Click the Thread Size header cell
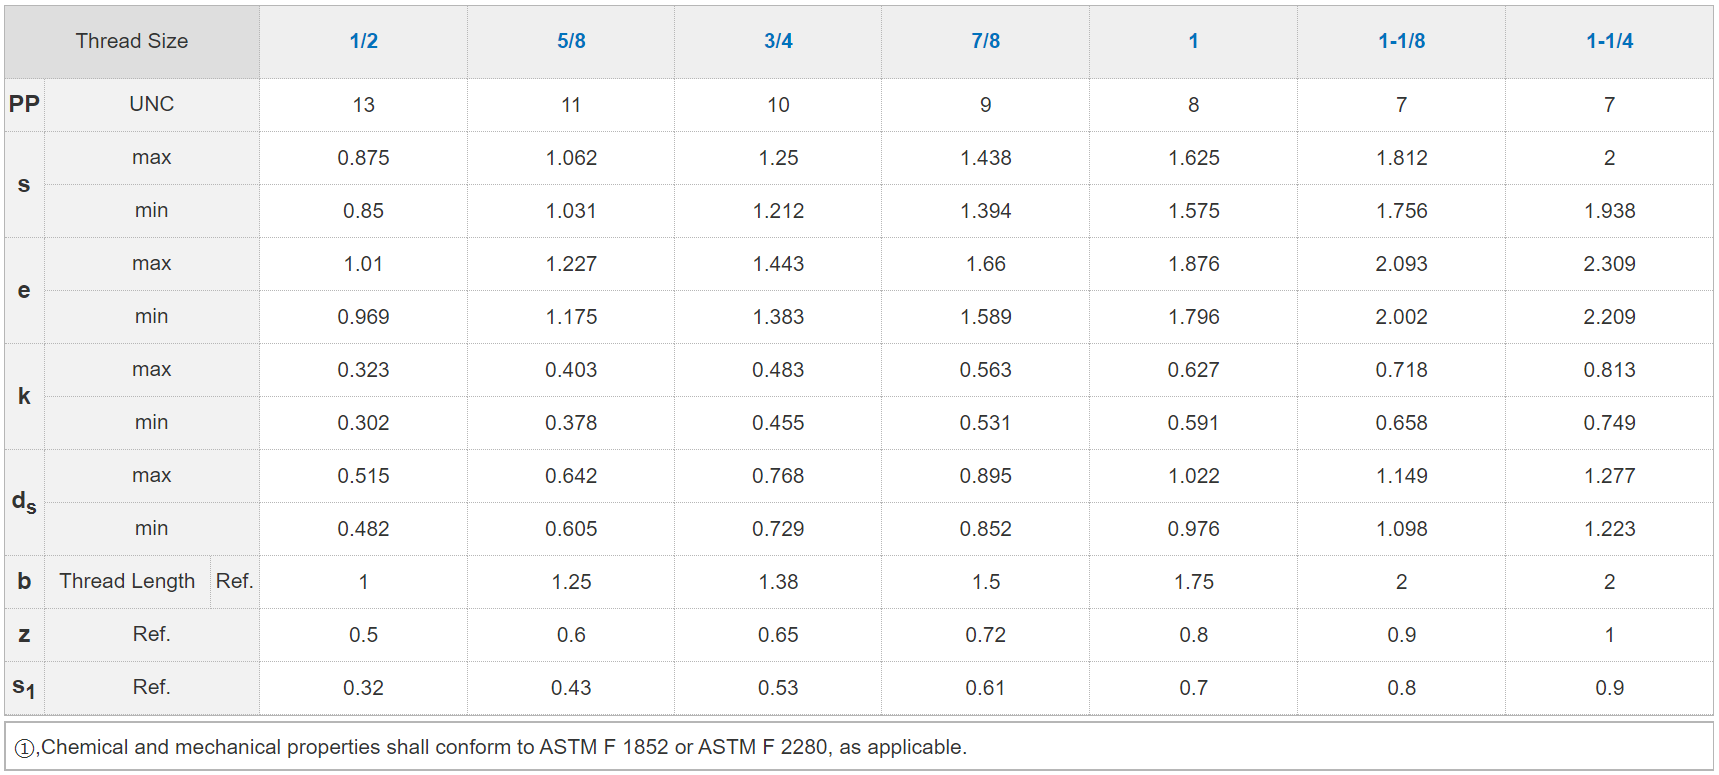 tap(132, 41)
